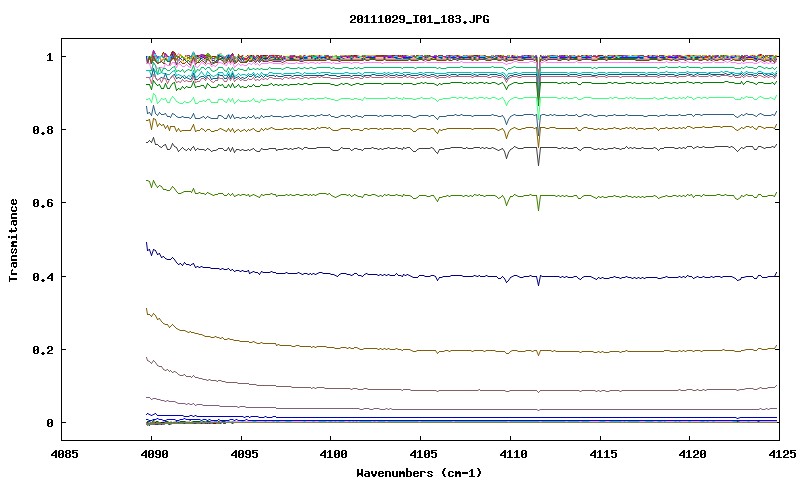
Task: Click x-axis tick label 4105
Action: coord(423,454)
